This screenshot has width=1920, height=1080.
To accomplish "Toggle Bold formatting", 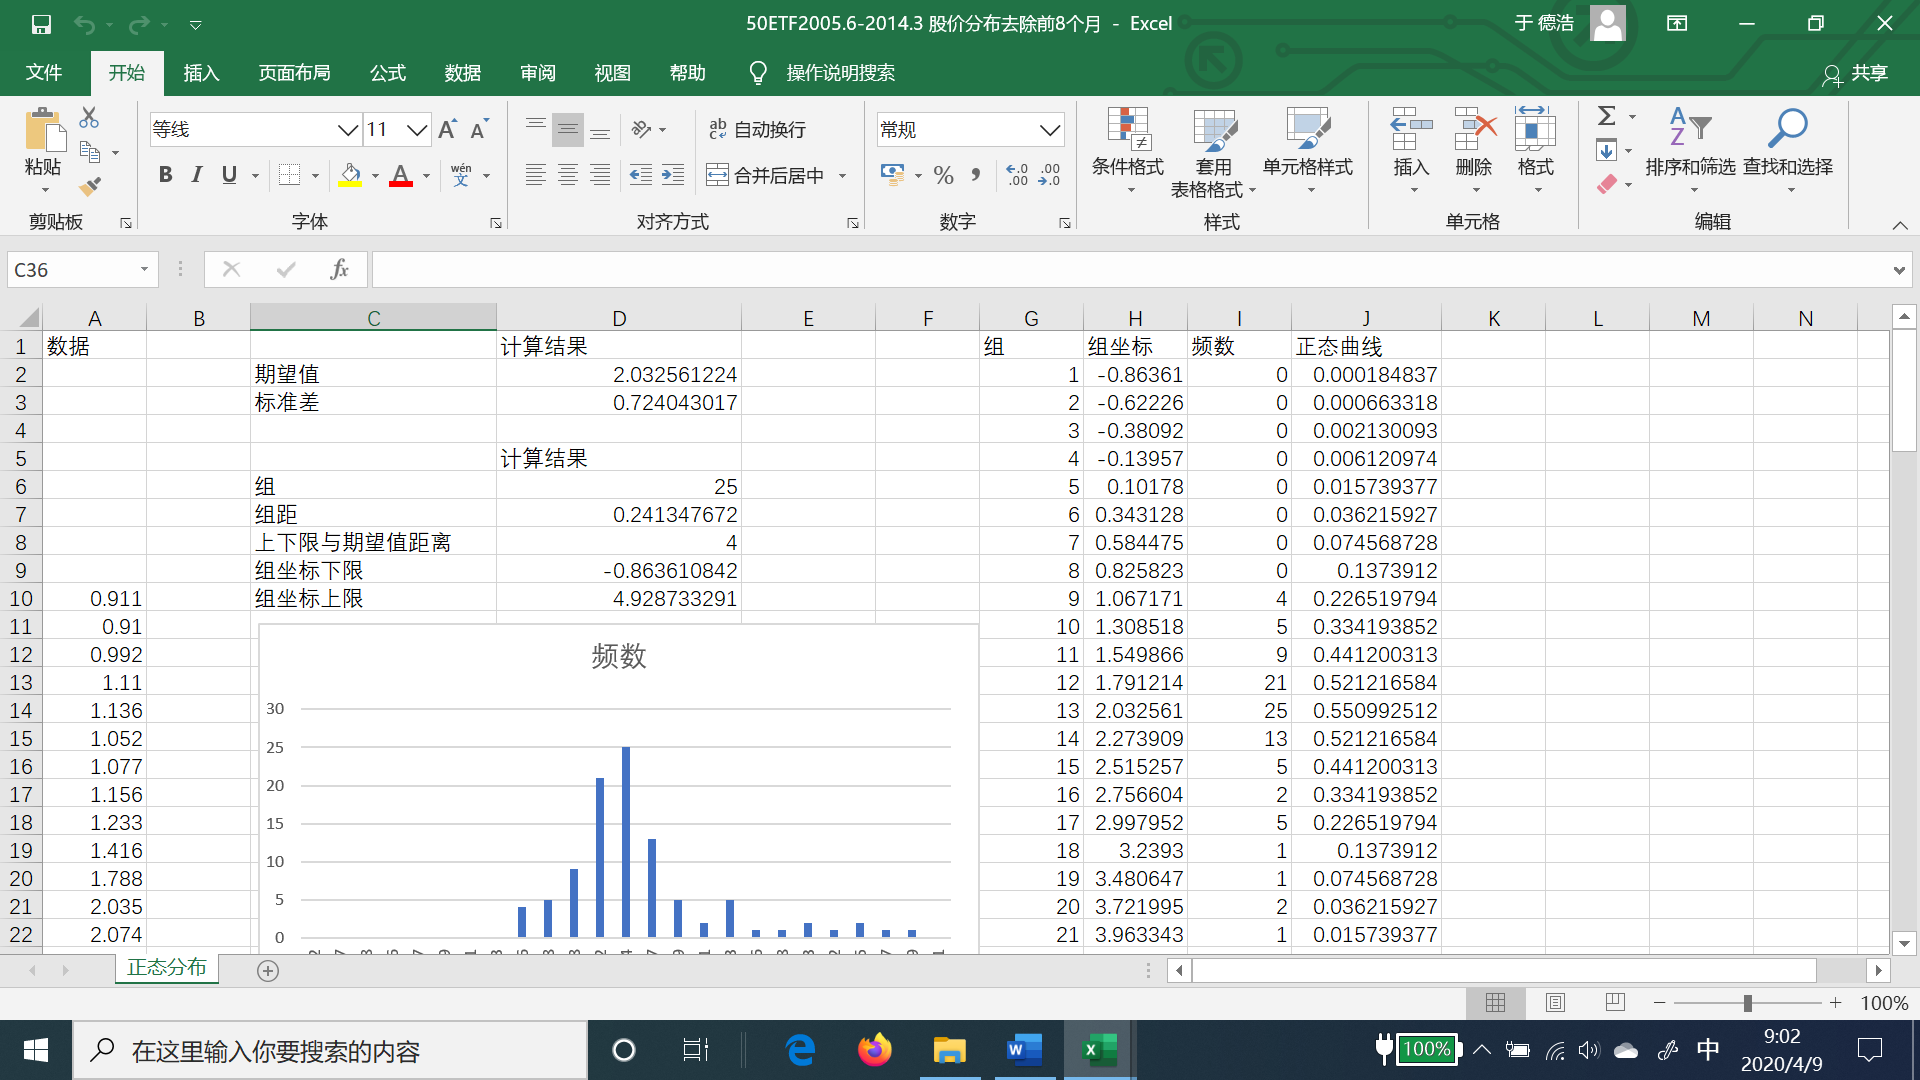I will [166, 175].
